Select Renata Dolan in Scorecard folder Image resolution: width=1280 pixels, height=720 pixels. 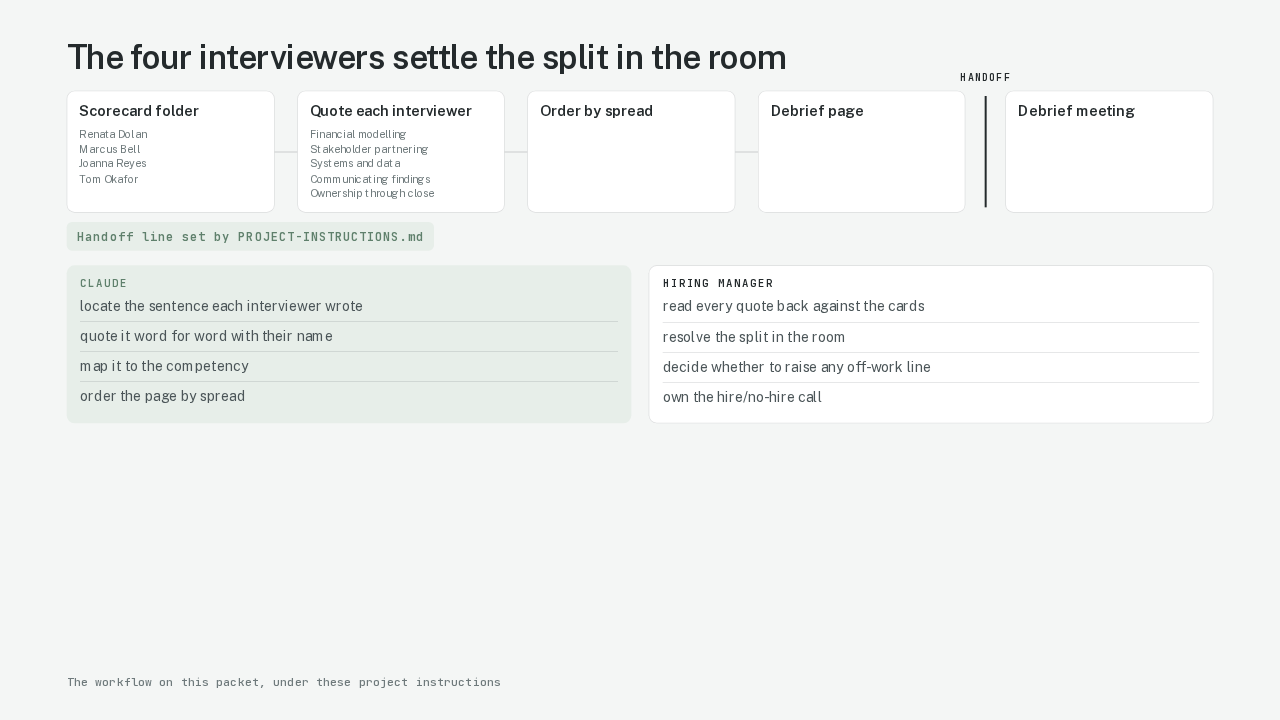113,134
